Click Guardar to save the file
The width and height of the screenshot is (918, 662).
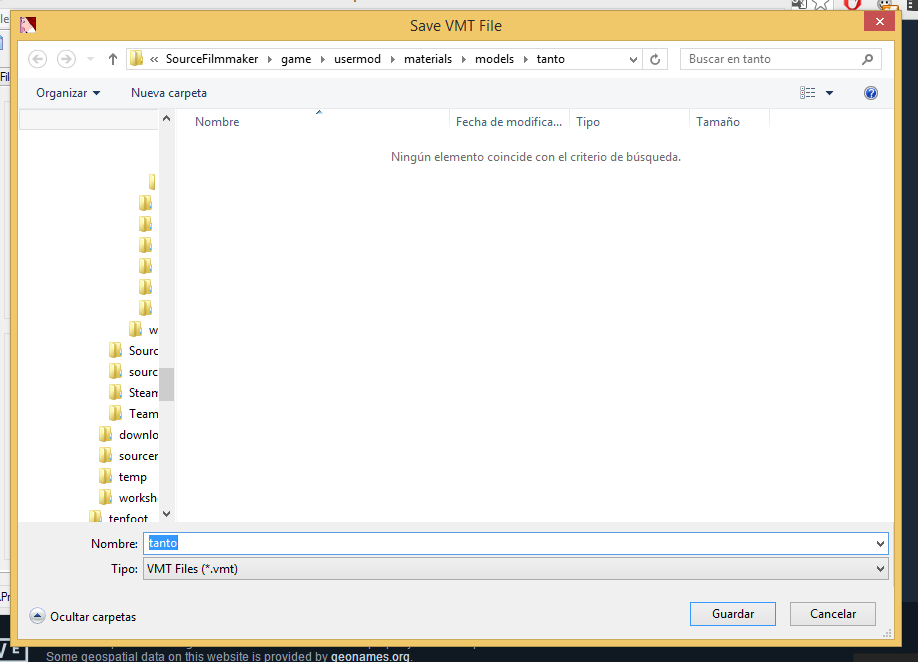tap(732, 614)
